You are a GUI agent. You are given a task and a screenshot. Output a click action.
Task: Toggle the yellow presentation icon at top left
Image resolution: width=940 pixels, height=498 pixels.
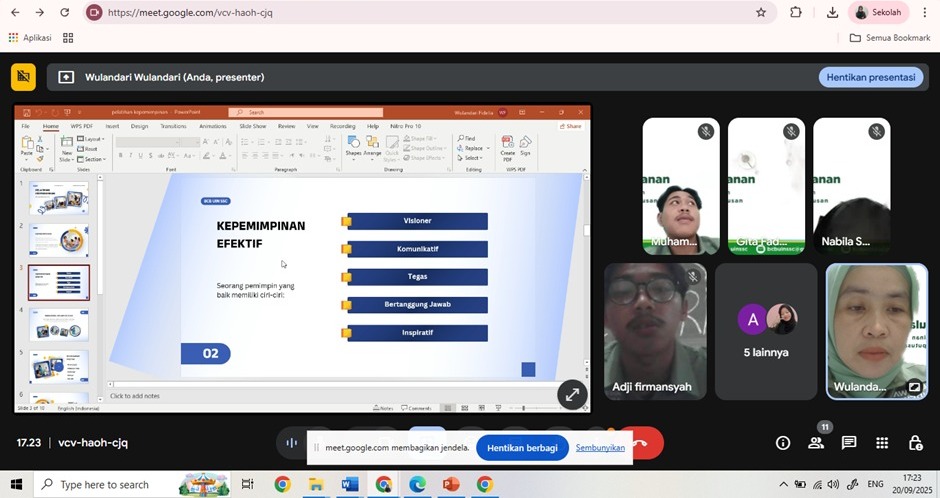point(24,77)
